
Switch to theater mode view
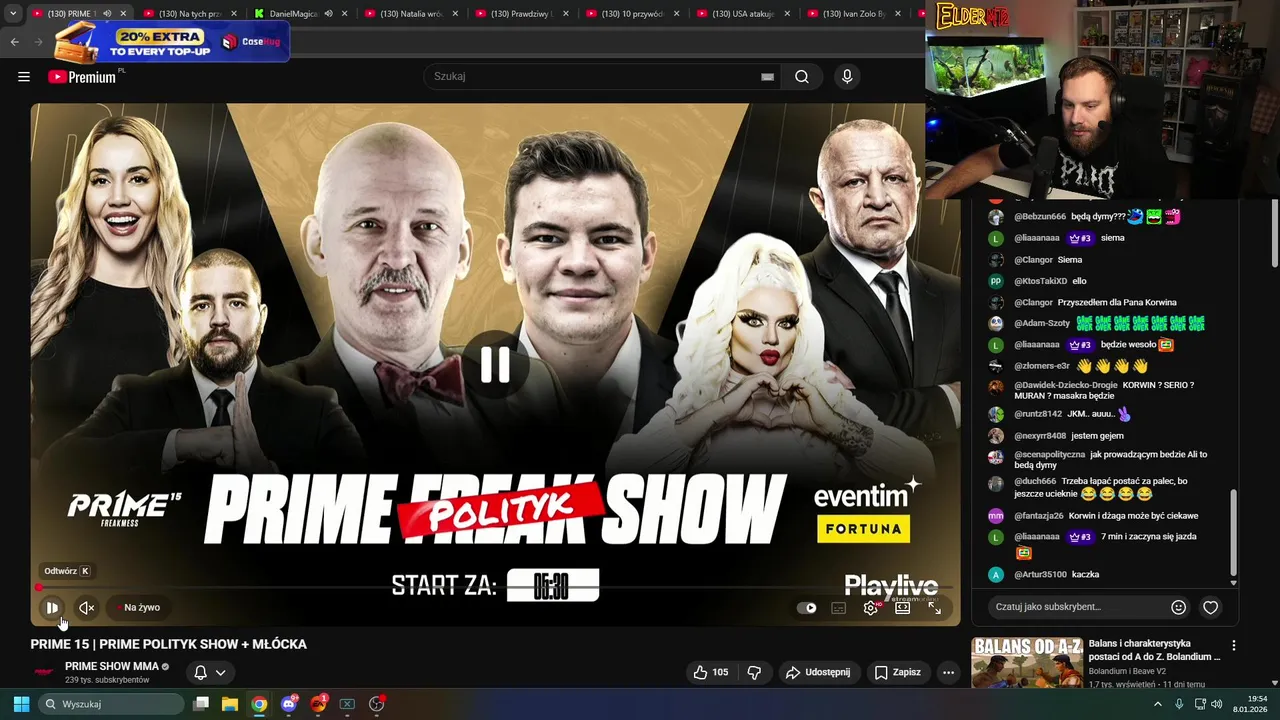coord(903,607)
